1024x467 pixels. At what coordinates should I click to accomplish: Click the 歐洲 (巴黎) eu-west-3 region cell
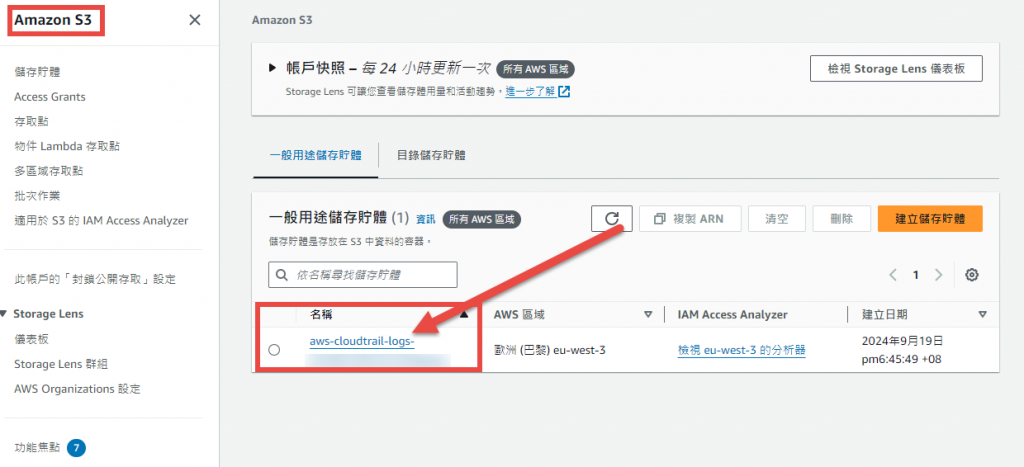[x=550, y=350]
